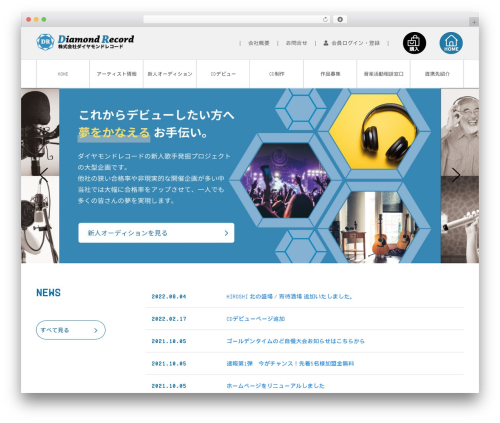Click 新人オーディションを見る button
This screenshot has width=500, height=423.
click(156, 233)
